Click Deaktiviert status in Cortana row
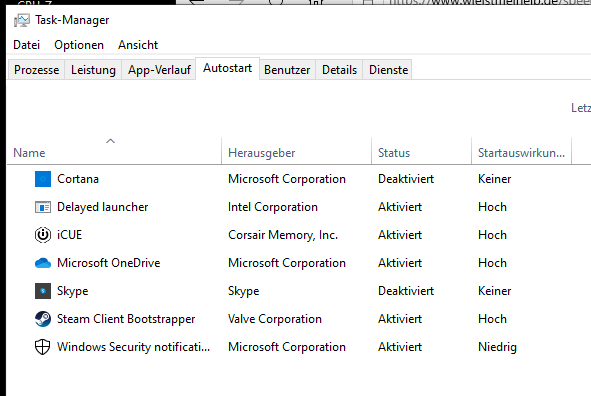The image size is (591, 396). 406,179
